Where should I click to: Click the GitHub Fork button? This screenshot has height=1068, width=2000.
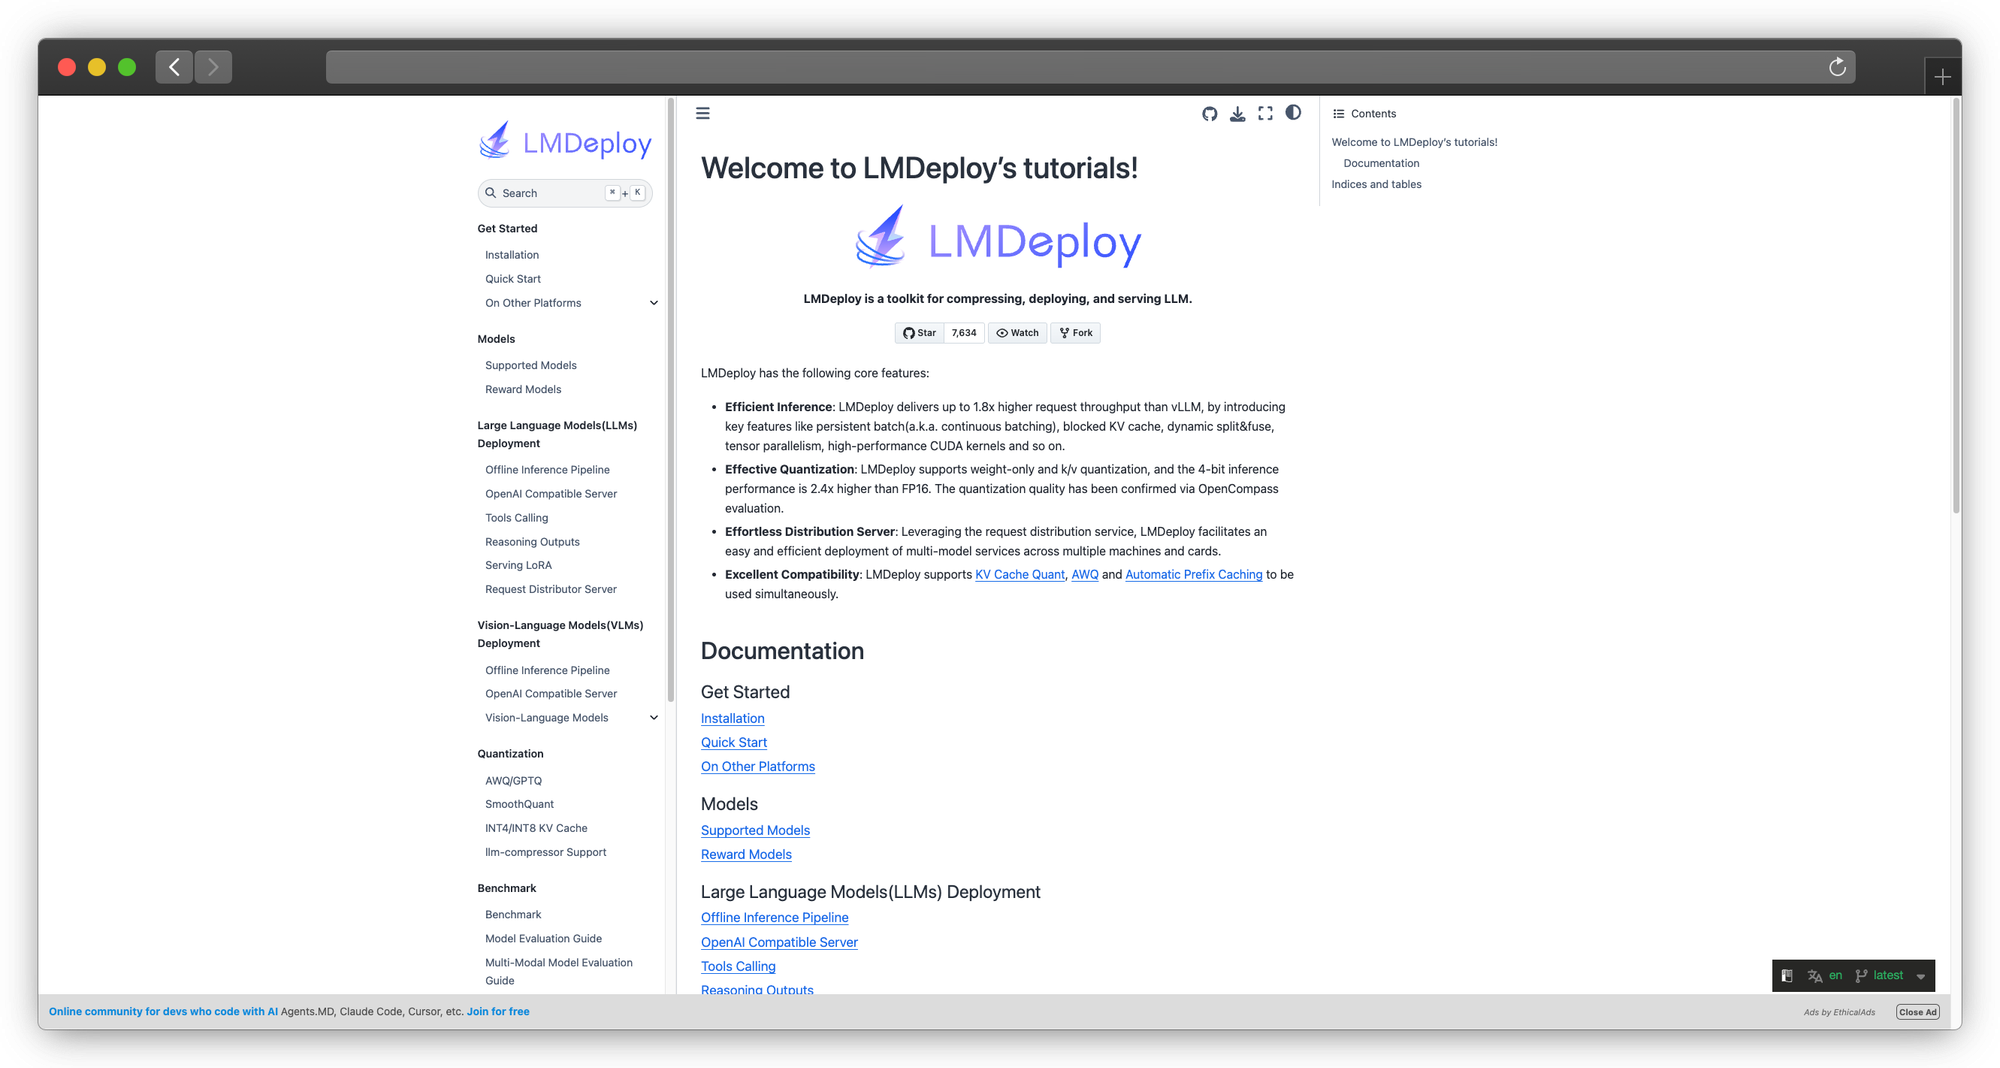pyautogui.click(x=1076, y=333)
